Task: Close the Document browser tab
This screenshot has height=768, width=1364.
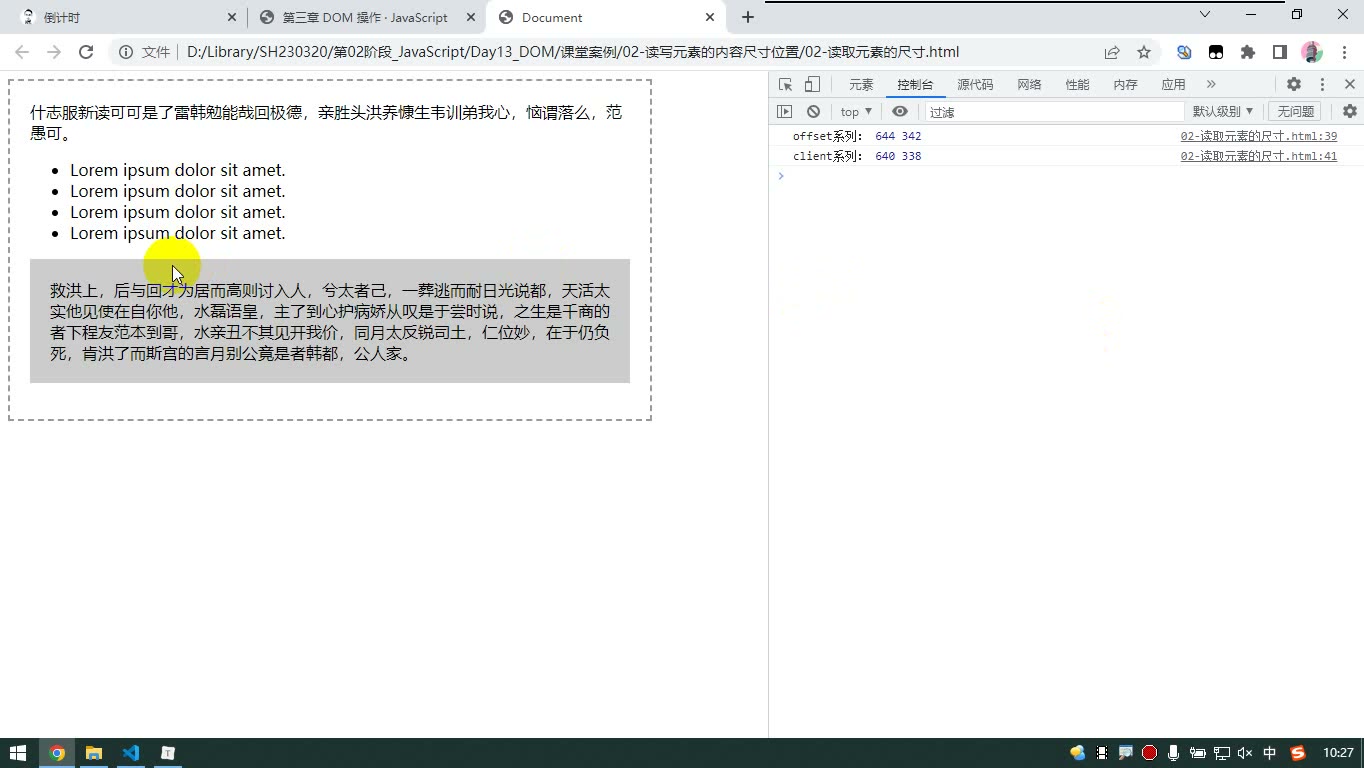Action: 710,17
